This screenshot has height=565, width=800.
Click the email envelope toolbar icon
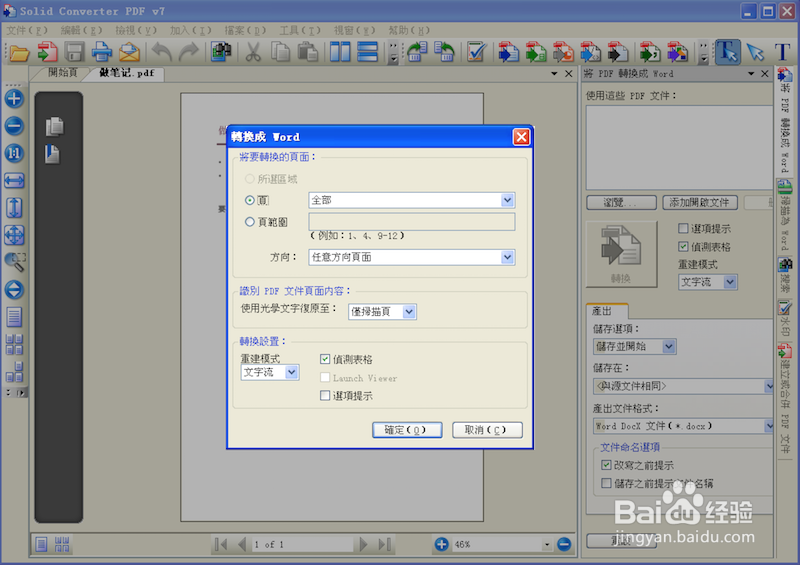click(129, 52)
